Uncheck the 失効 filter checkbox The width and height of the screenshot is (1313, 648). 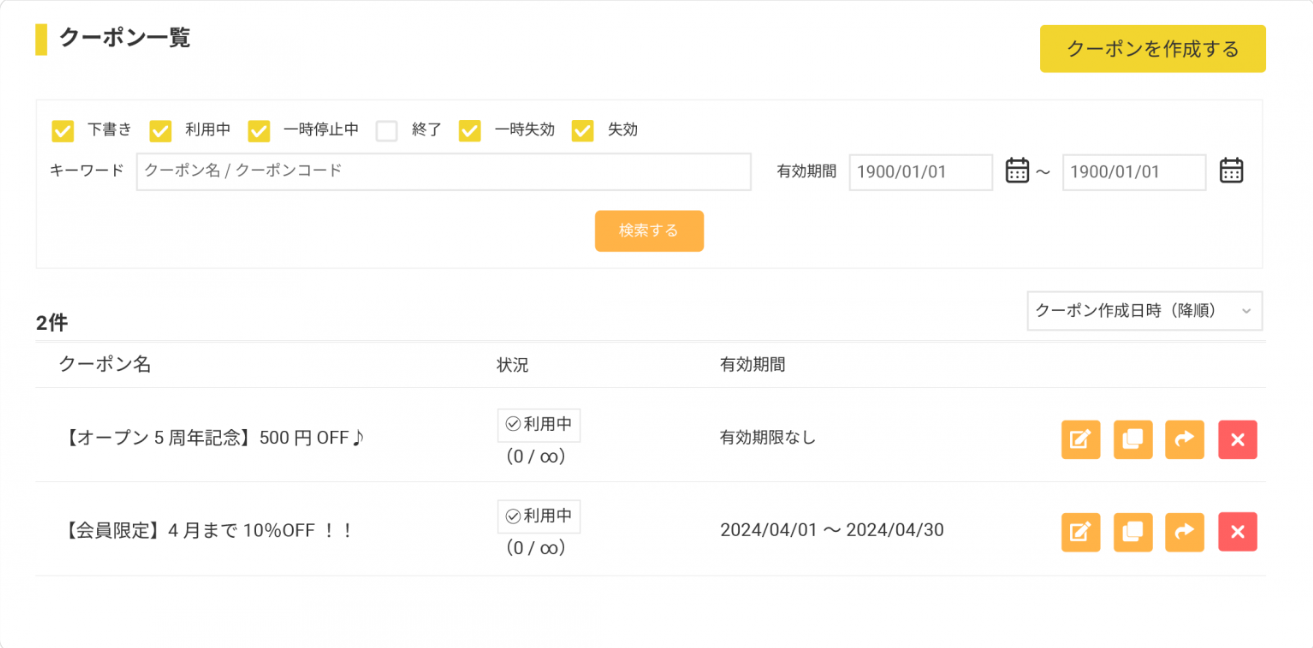583,130
